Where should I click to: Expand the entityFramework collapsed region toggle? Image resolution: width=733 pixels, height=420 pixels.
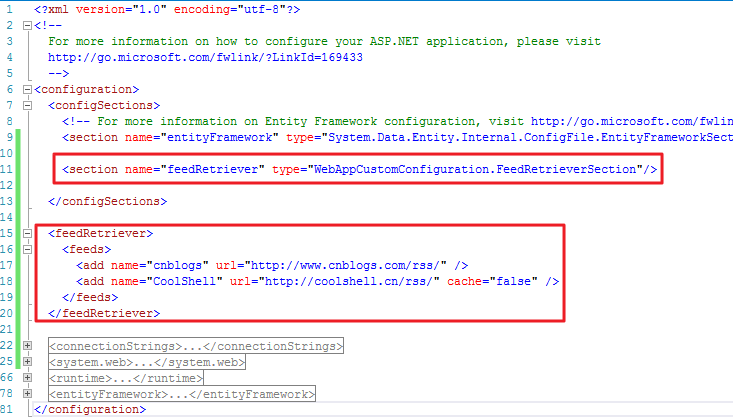pos(28,393)
